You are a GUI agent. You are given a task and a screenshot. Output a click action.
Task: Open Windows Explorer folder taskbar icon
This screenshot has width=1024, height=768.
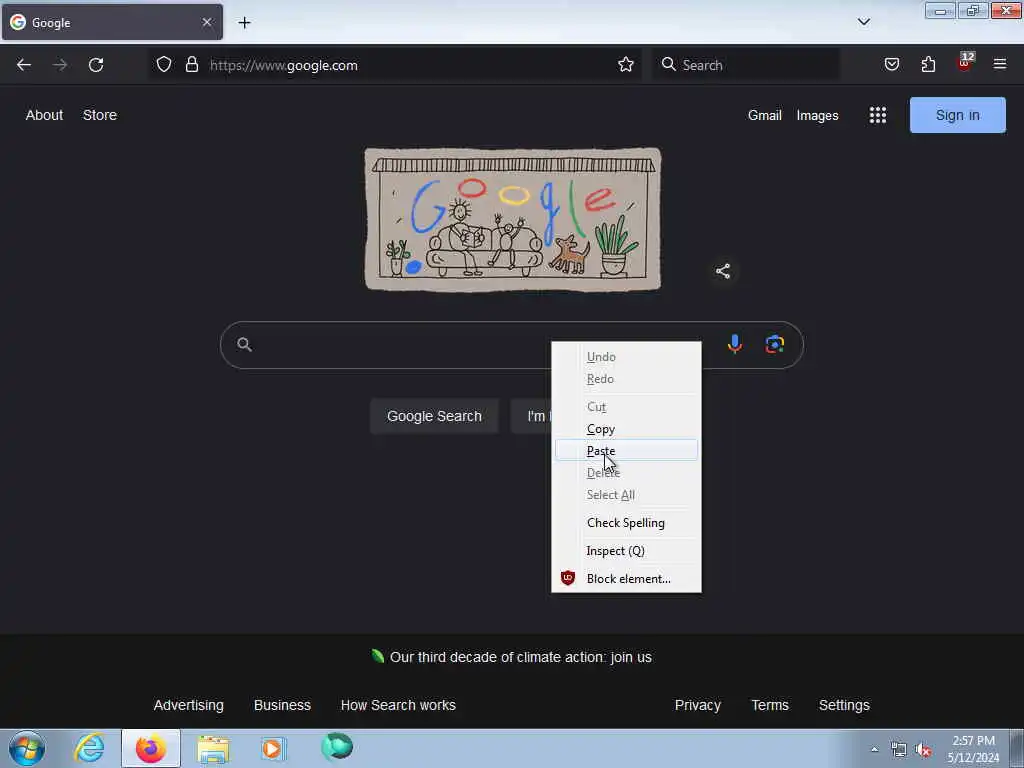tap(213, 749)
